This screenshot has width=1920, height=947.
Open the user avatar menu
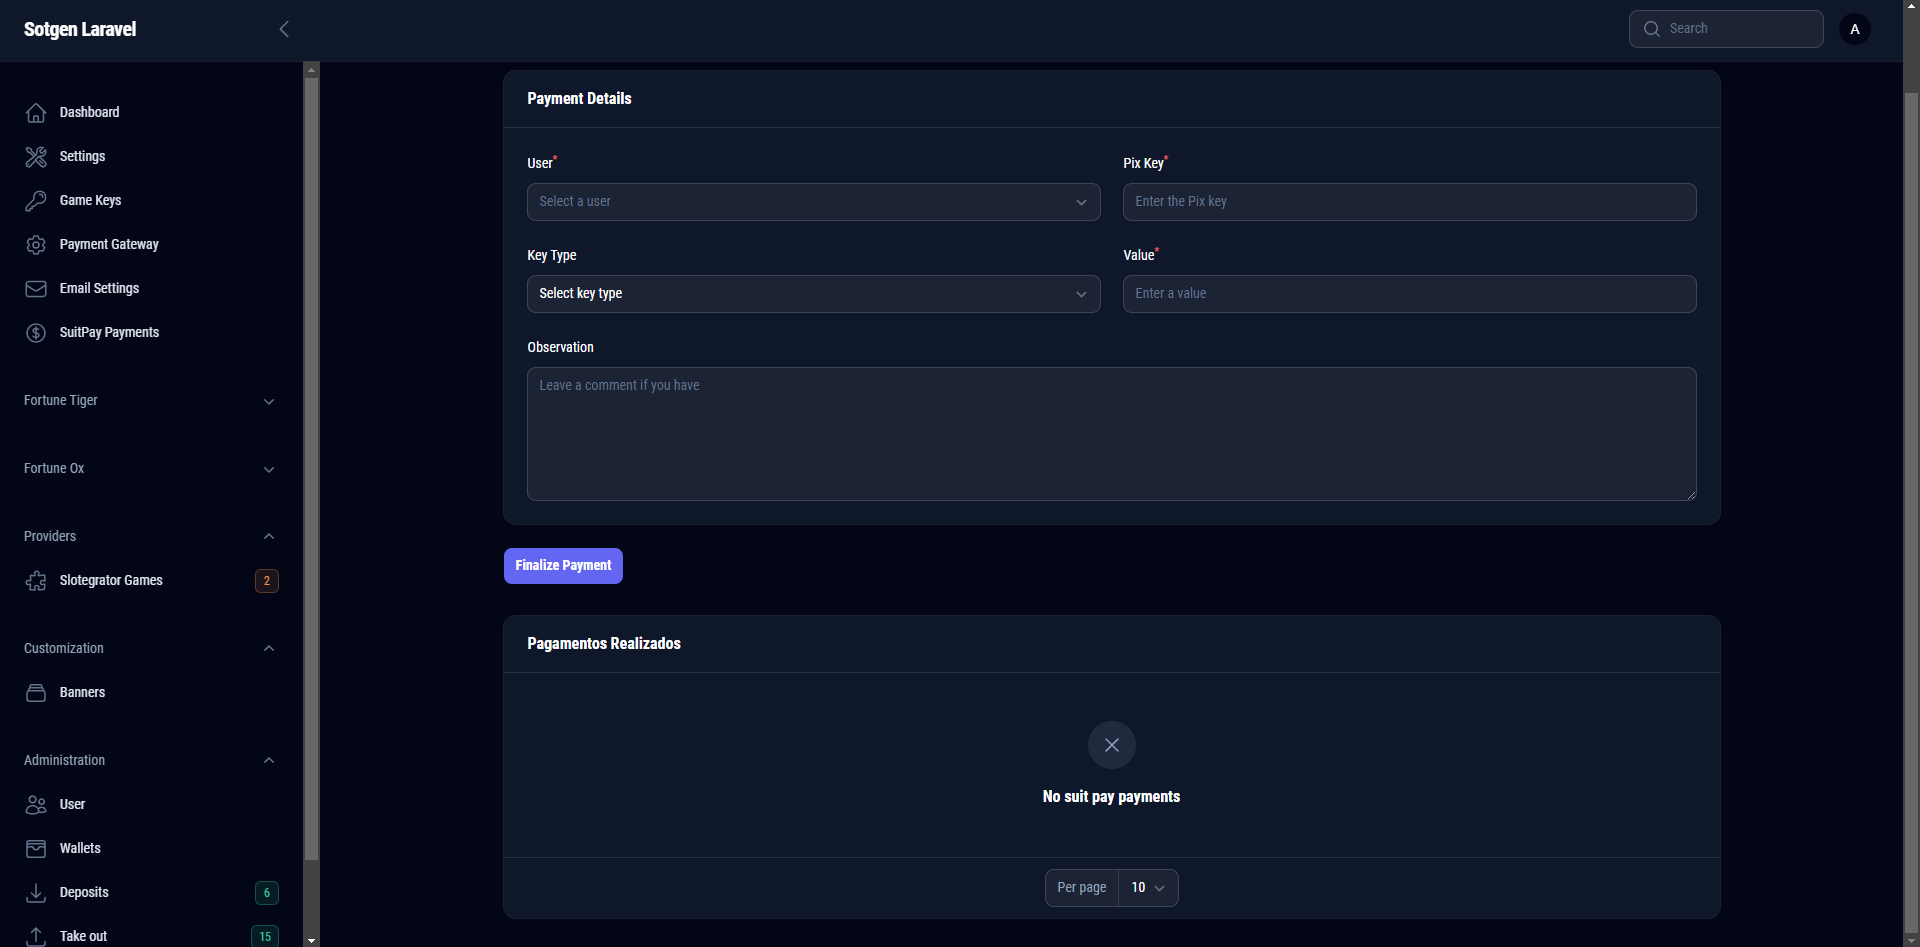[1854, 29]
